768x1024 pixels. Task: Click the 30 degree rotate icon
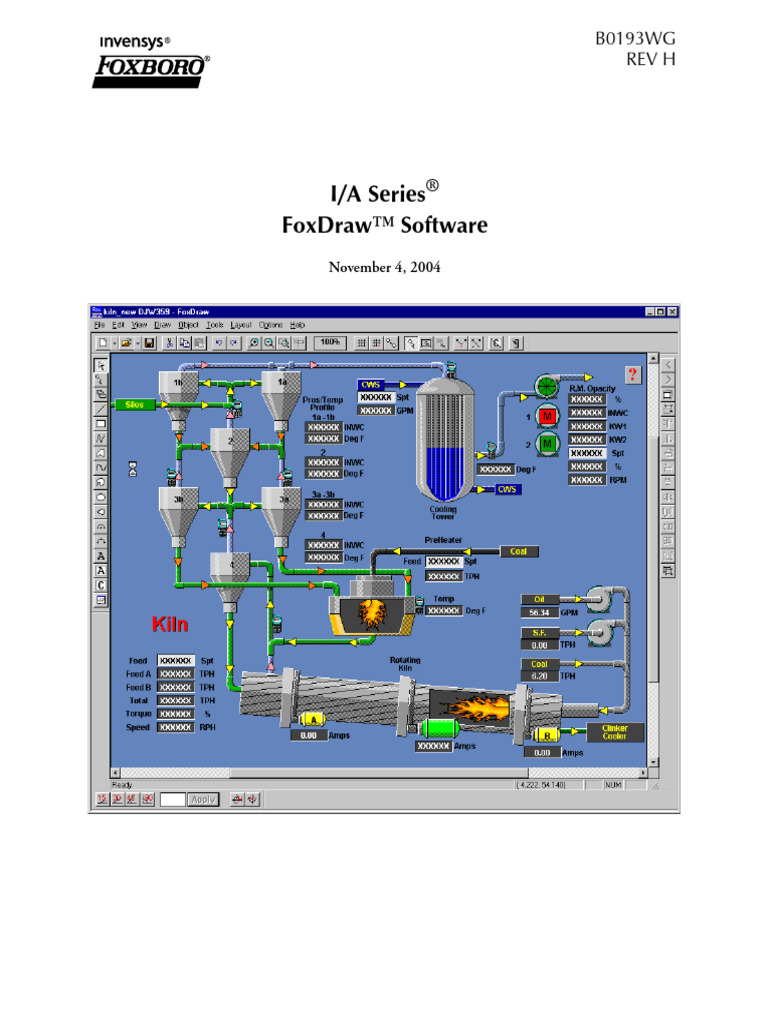point(117,799)
